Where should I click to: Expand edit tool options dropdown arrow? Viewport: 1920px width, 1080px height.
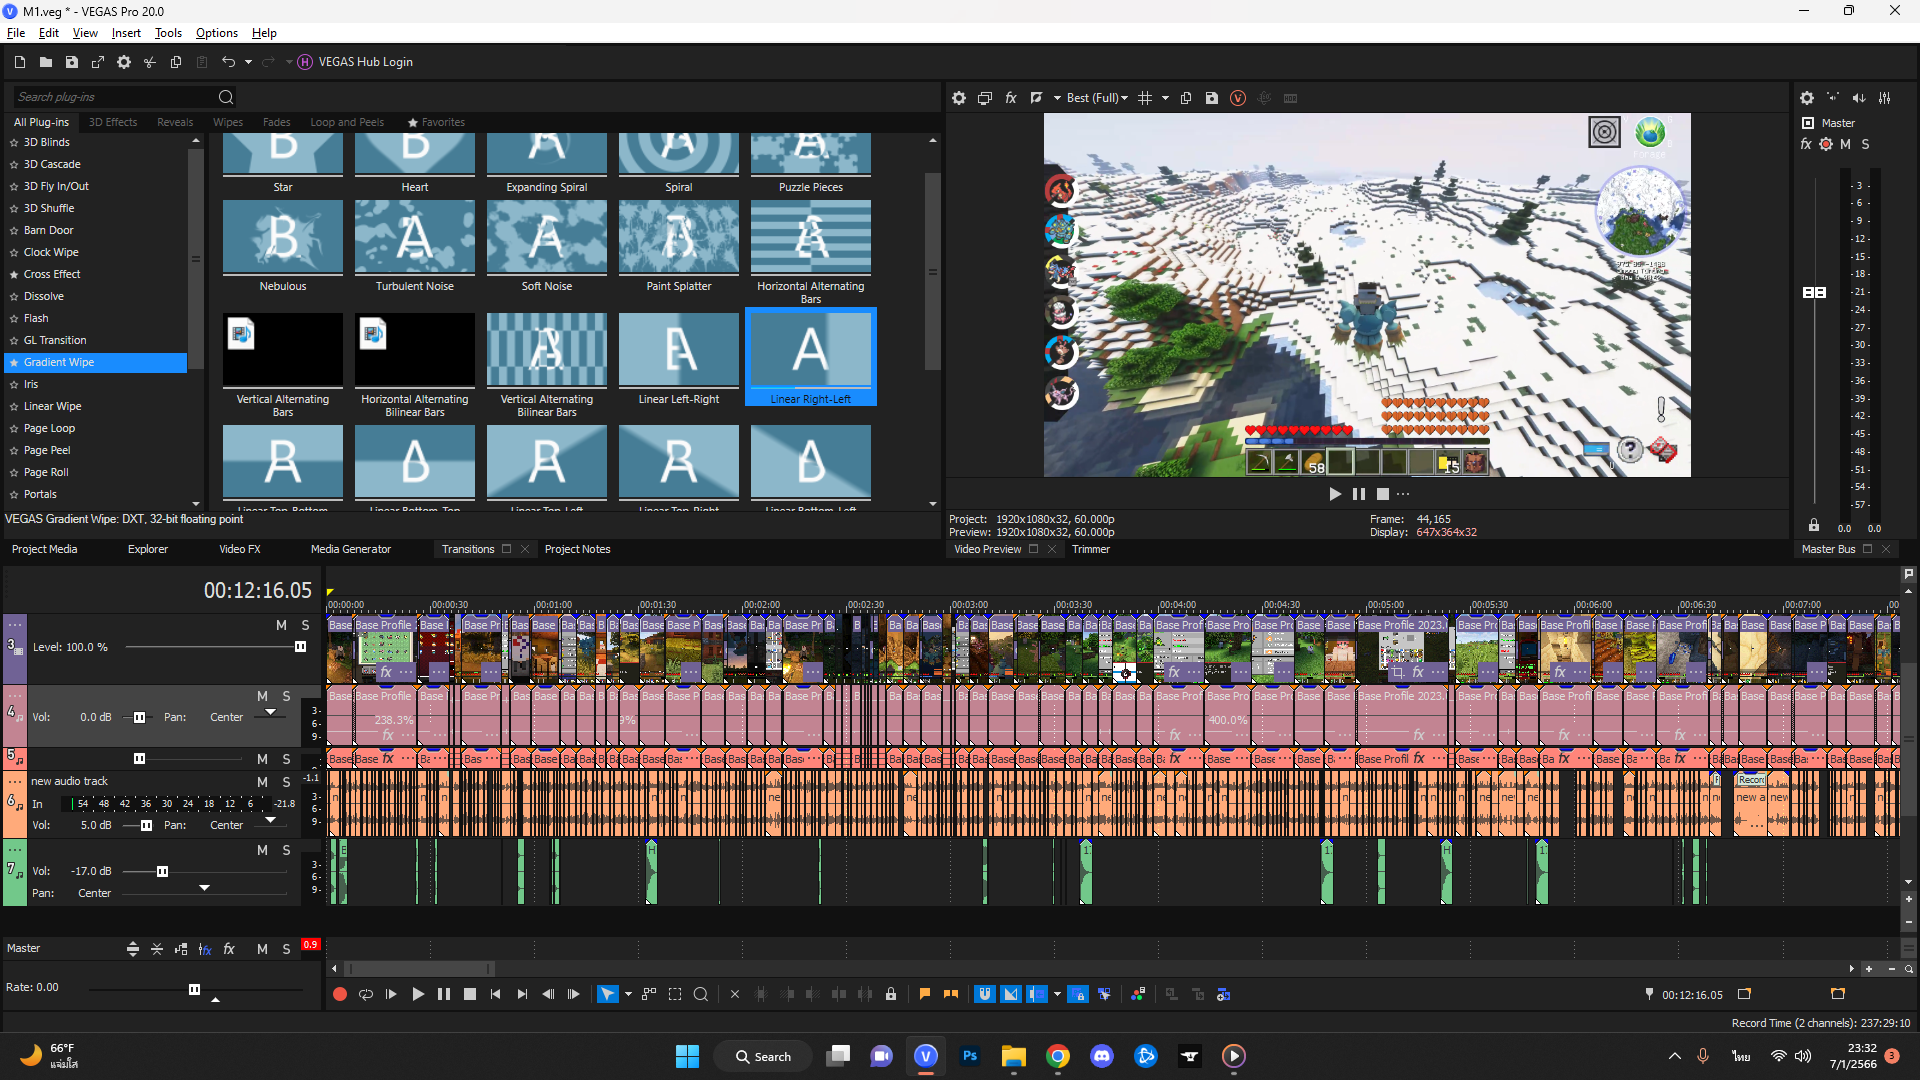(x=628, y=994)
